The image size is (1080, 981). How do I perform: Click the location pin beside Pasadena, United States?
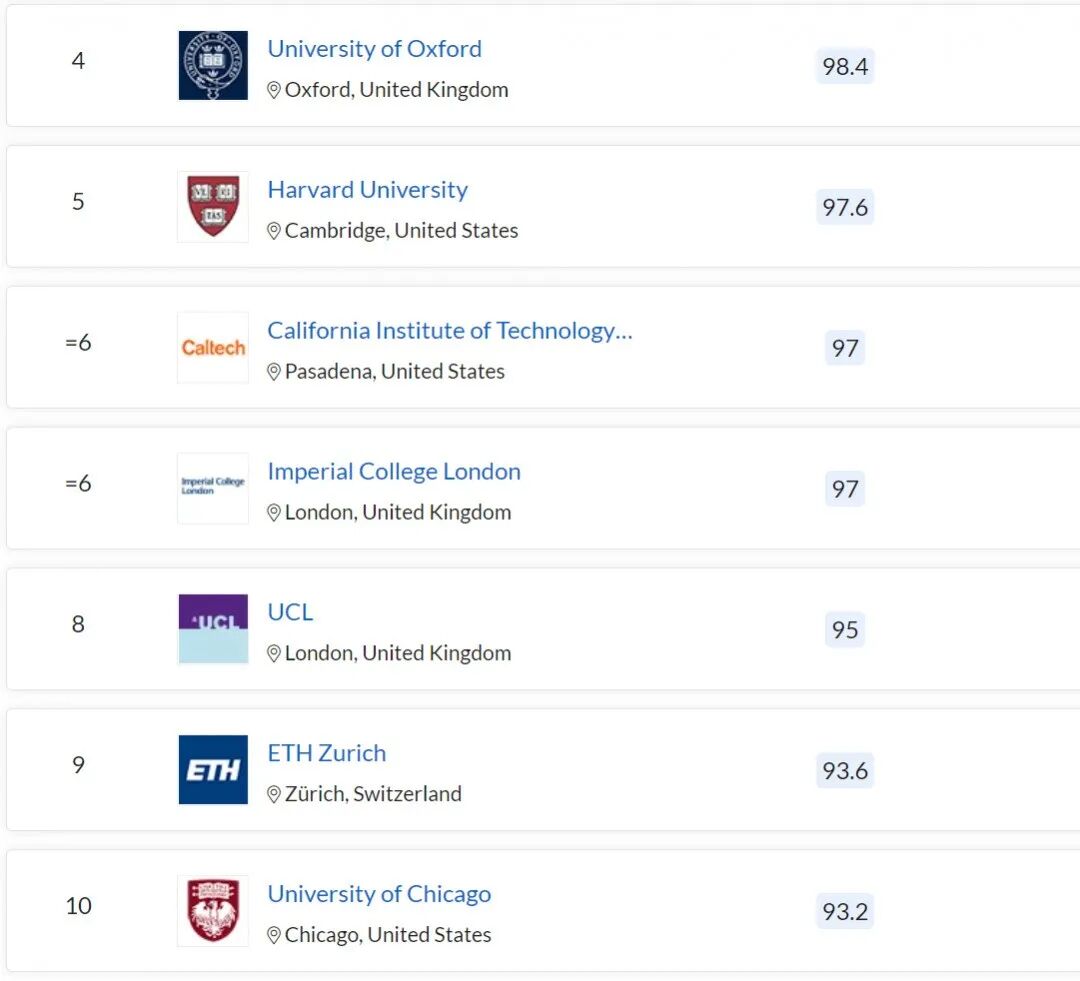click(x=274, y=372)
